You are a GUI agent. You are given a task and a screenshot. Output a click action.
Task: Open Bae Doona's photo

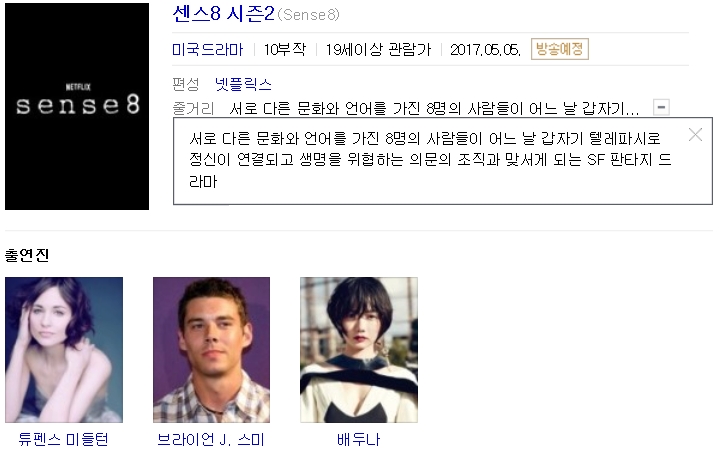(359, 350)
